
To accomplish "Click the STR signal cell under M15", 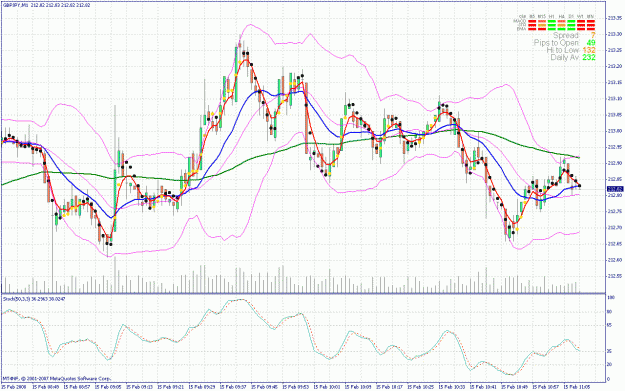I will click(542, 25).
